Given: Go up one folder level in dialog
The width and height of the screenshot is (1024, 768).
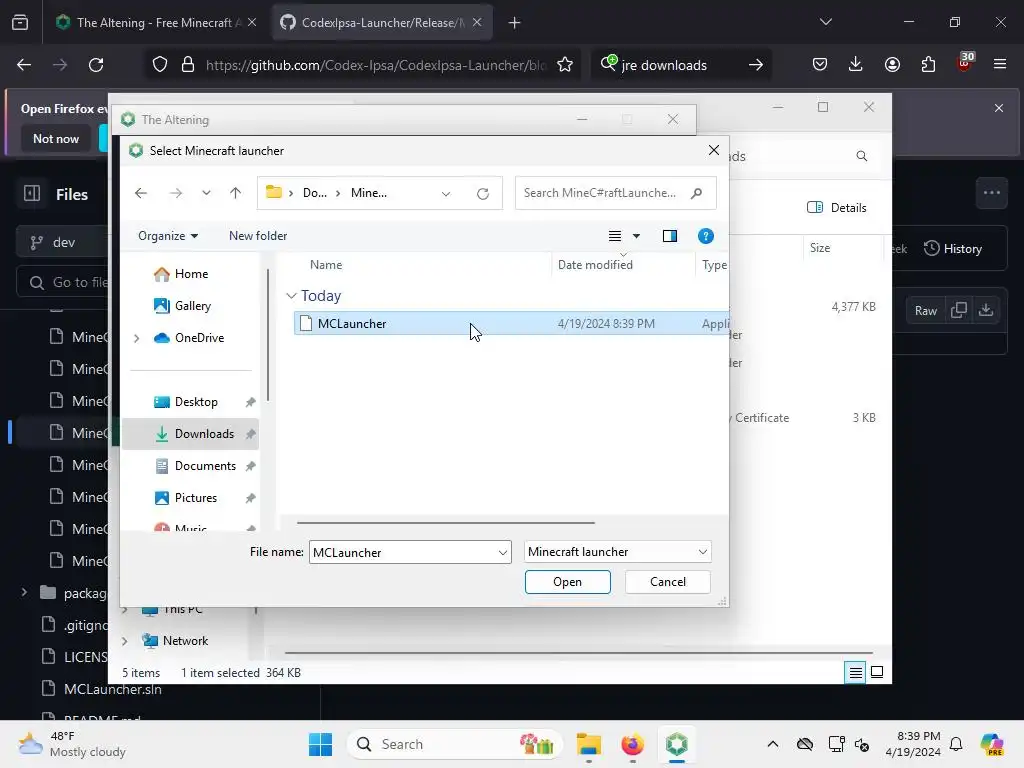Looking at the screenshot, I should pos(235,193).
